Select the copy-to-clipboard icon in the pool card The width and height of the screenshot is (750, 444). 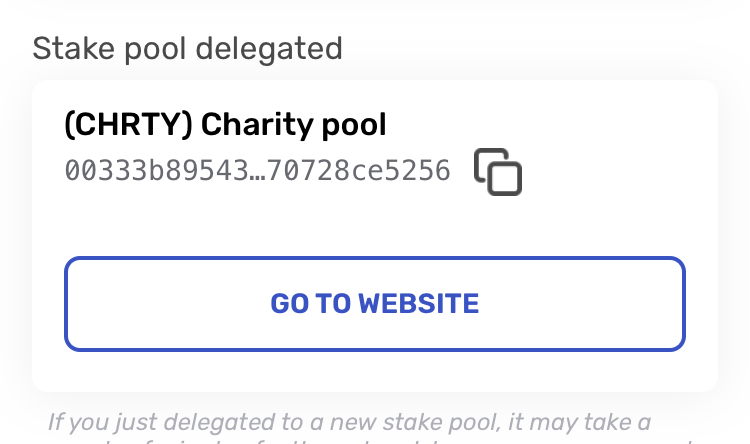[497, 172]
